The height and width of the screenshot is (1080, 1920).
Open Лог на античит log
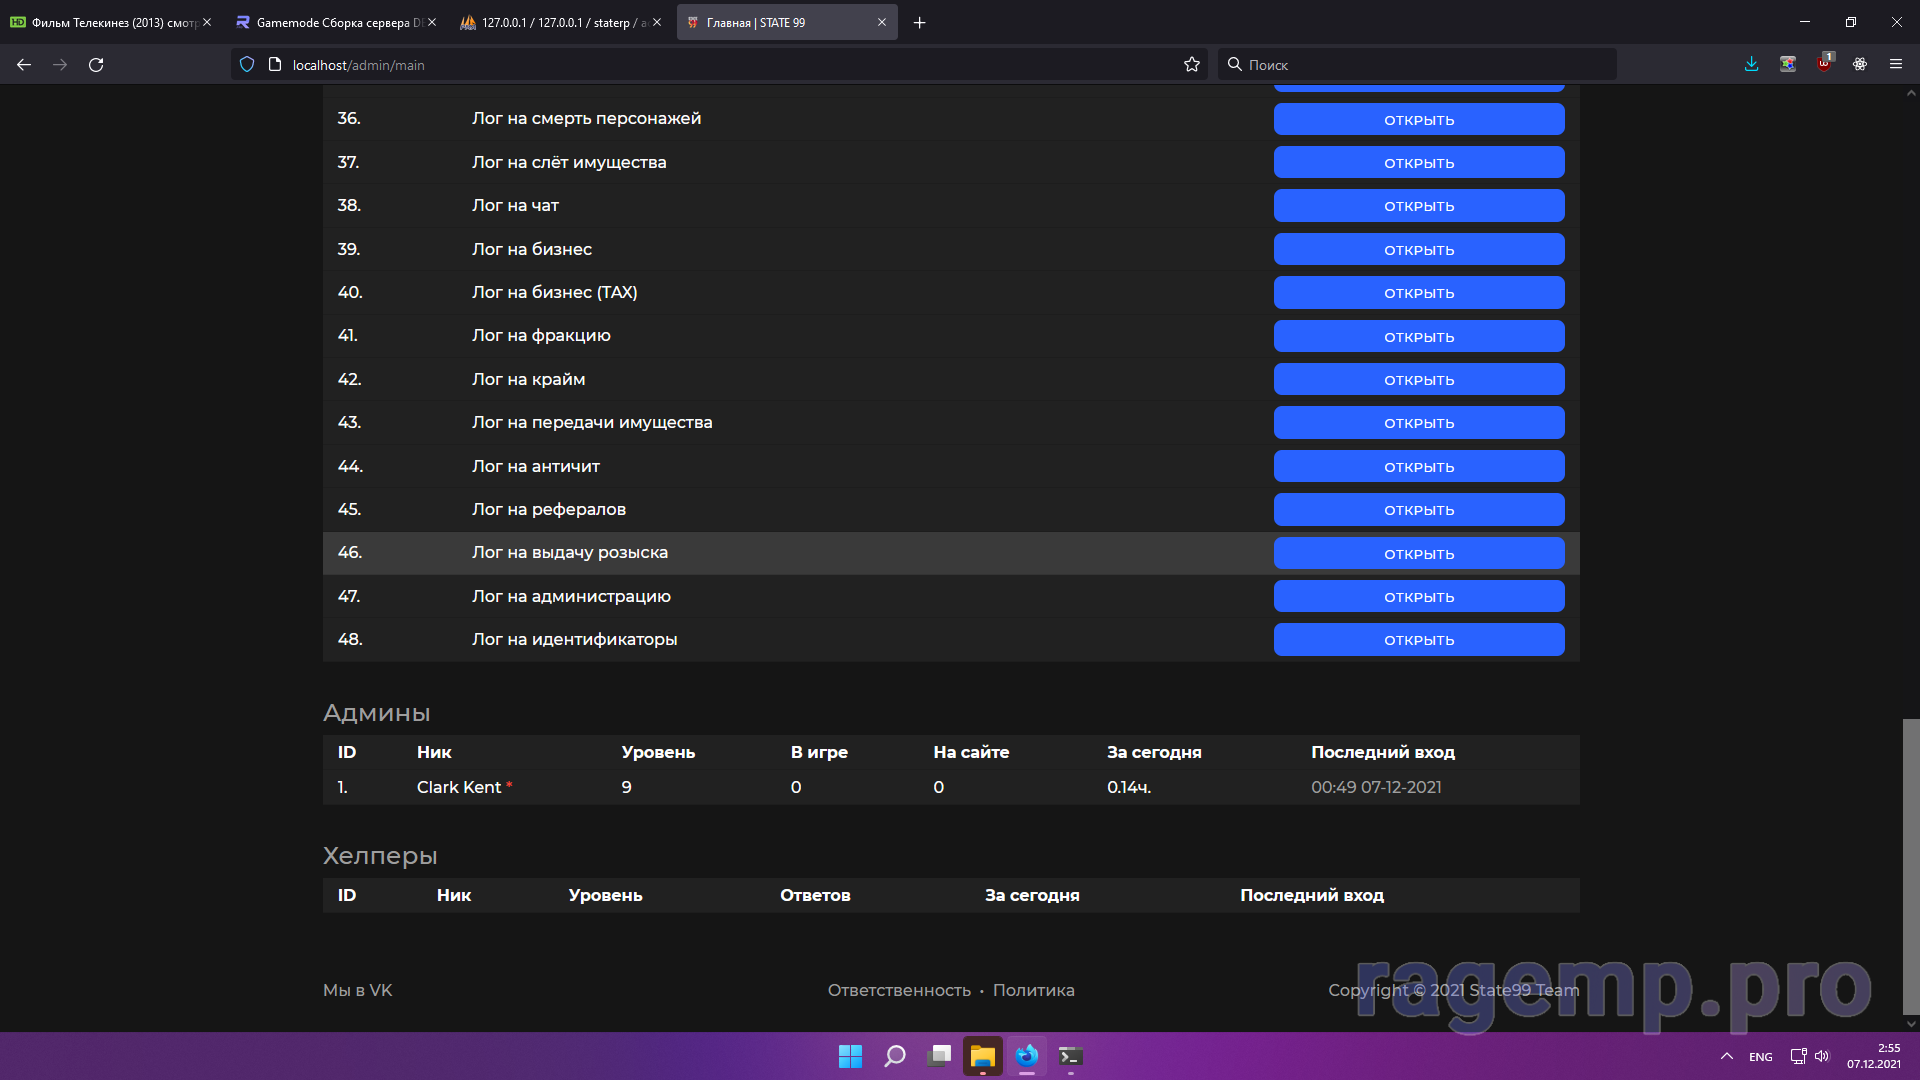tap(1418, 467)
